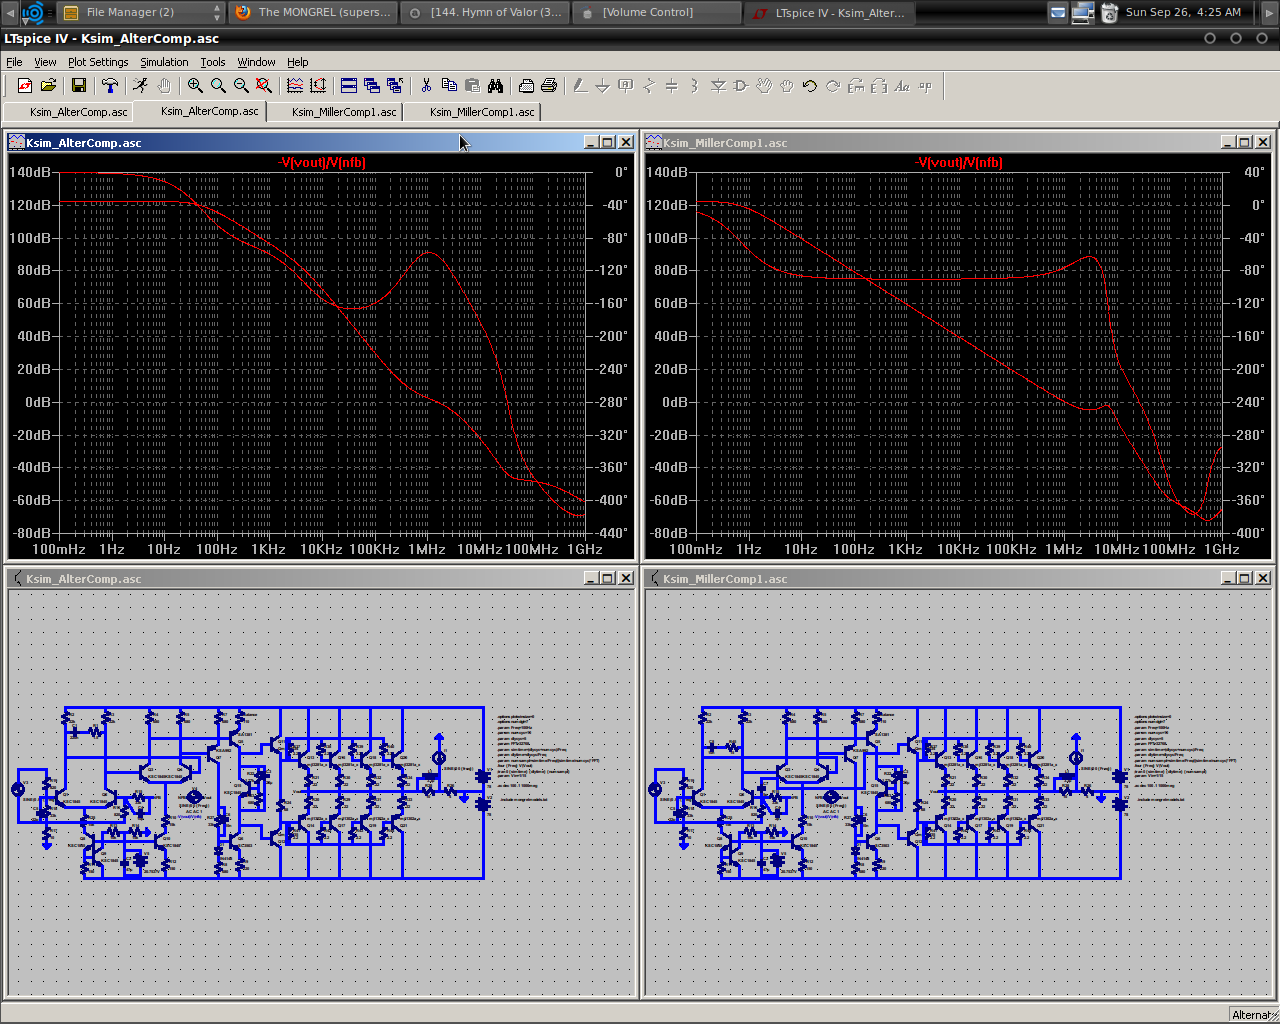
Task: Click -V(vout)/V(nfb) label in AlterComp plot
Action: 322,163
